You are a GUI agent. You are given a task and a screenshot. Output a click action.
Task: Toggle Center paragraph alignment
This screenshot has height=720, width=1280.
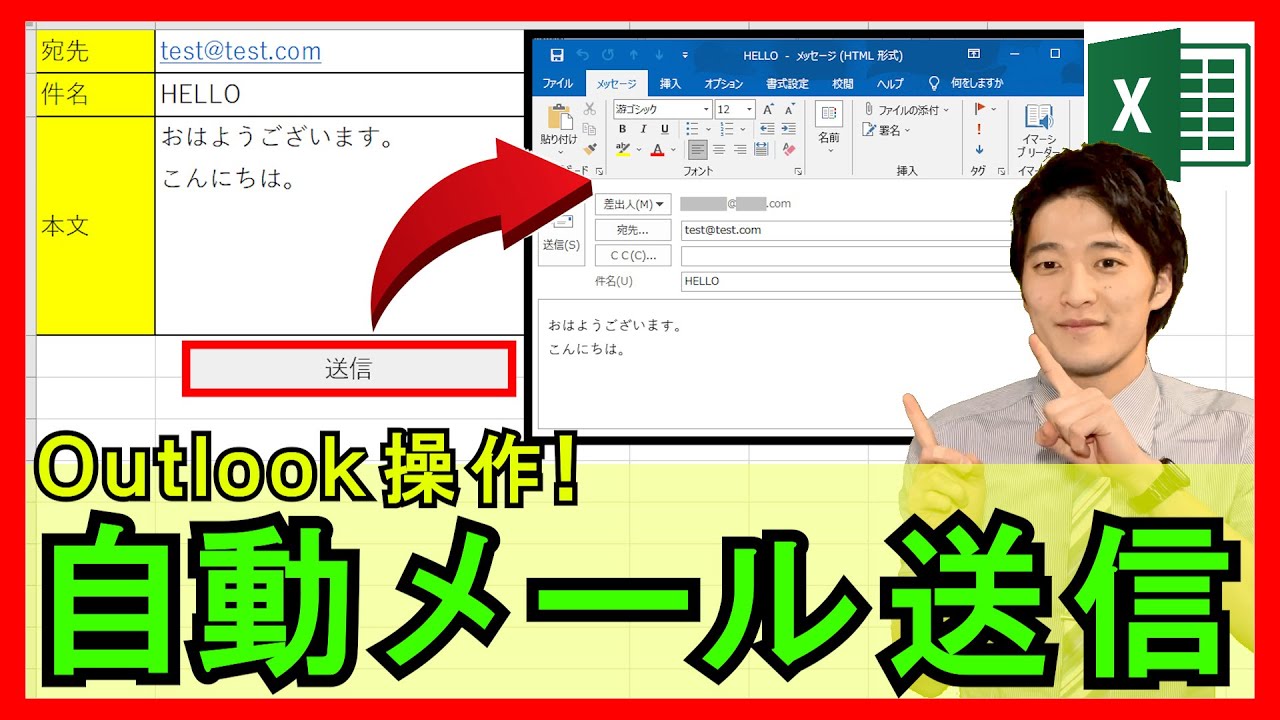pyautogui.click(x=719, y=150)
